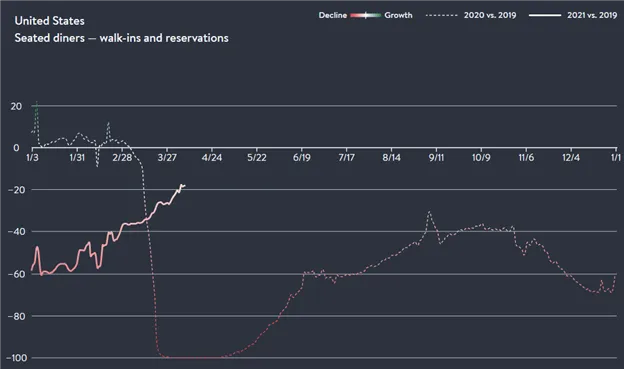
Task: Click the 1/31 date tick label
Action: pos(77,158)
